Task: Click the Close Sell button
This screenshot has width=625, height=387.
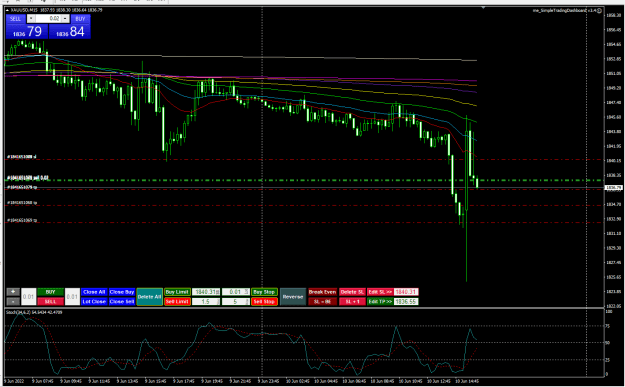Action: [122, 301]
